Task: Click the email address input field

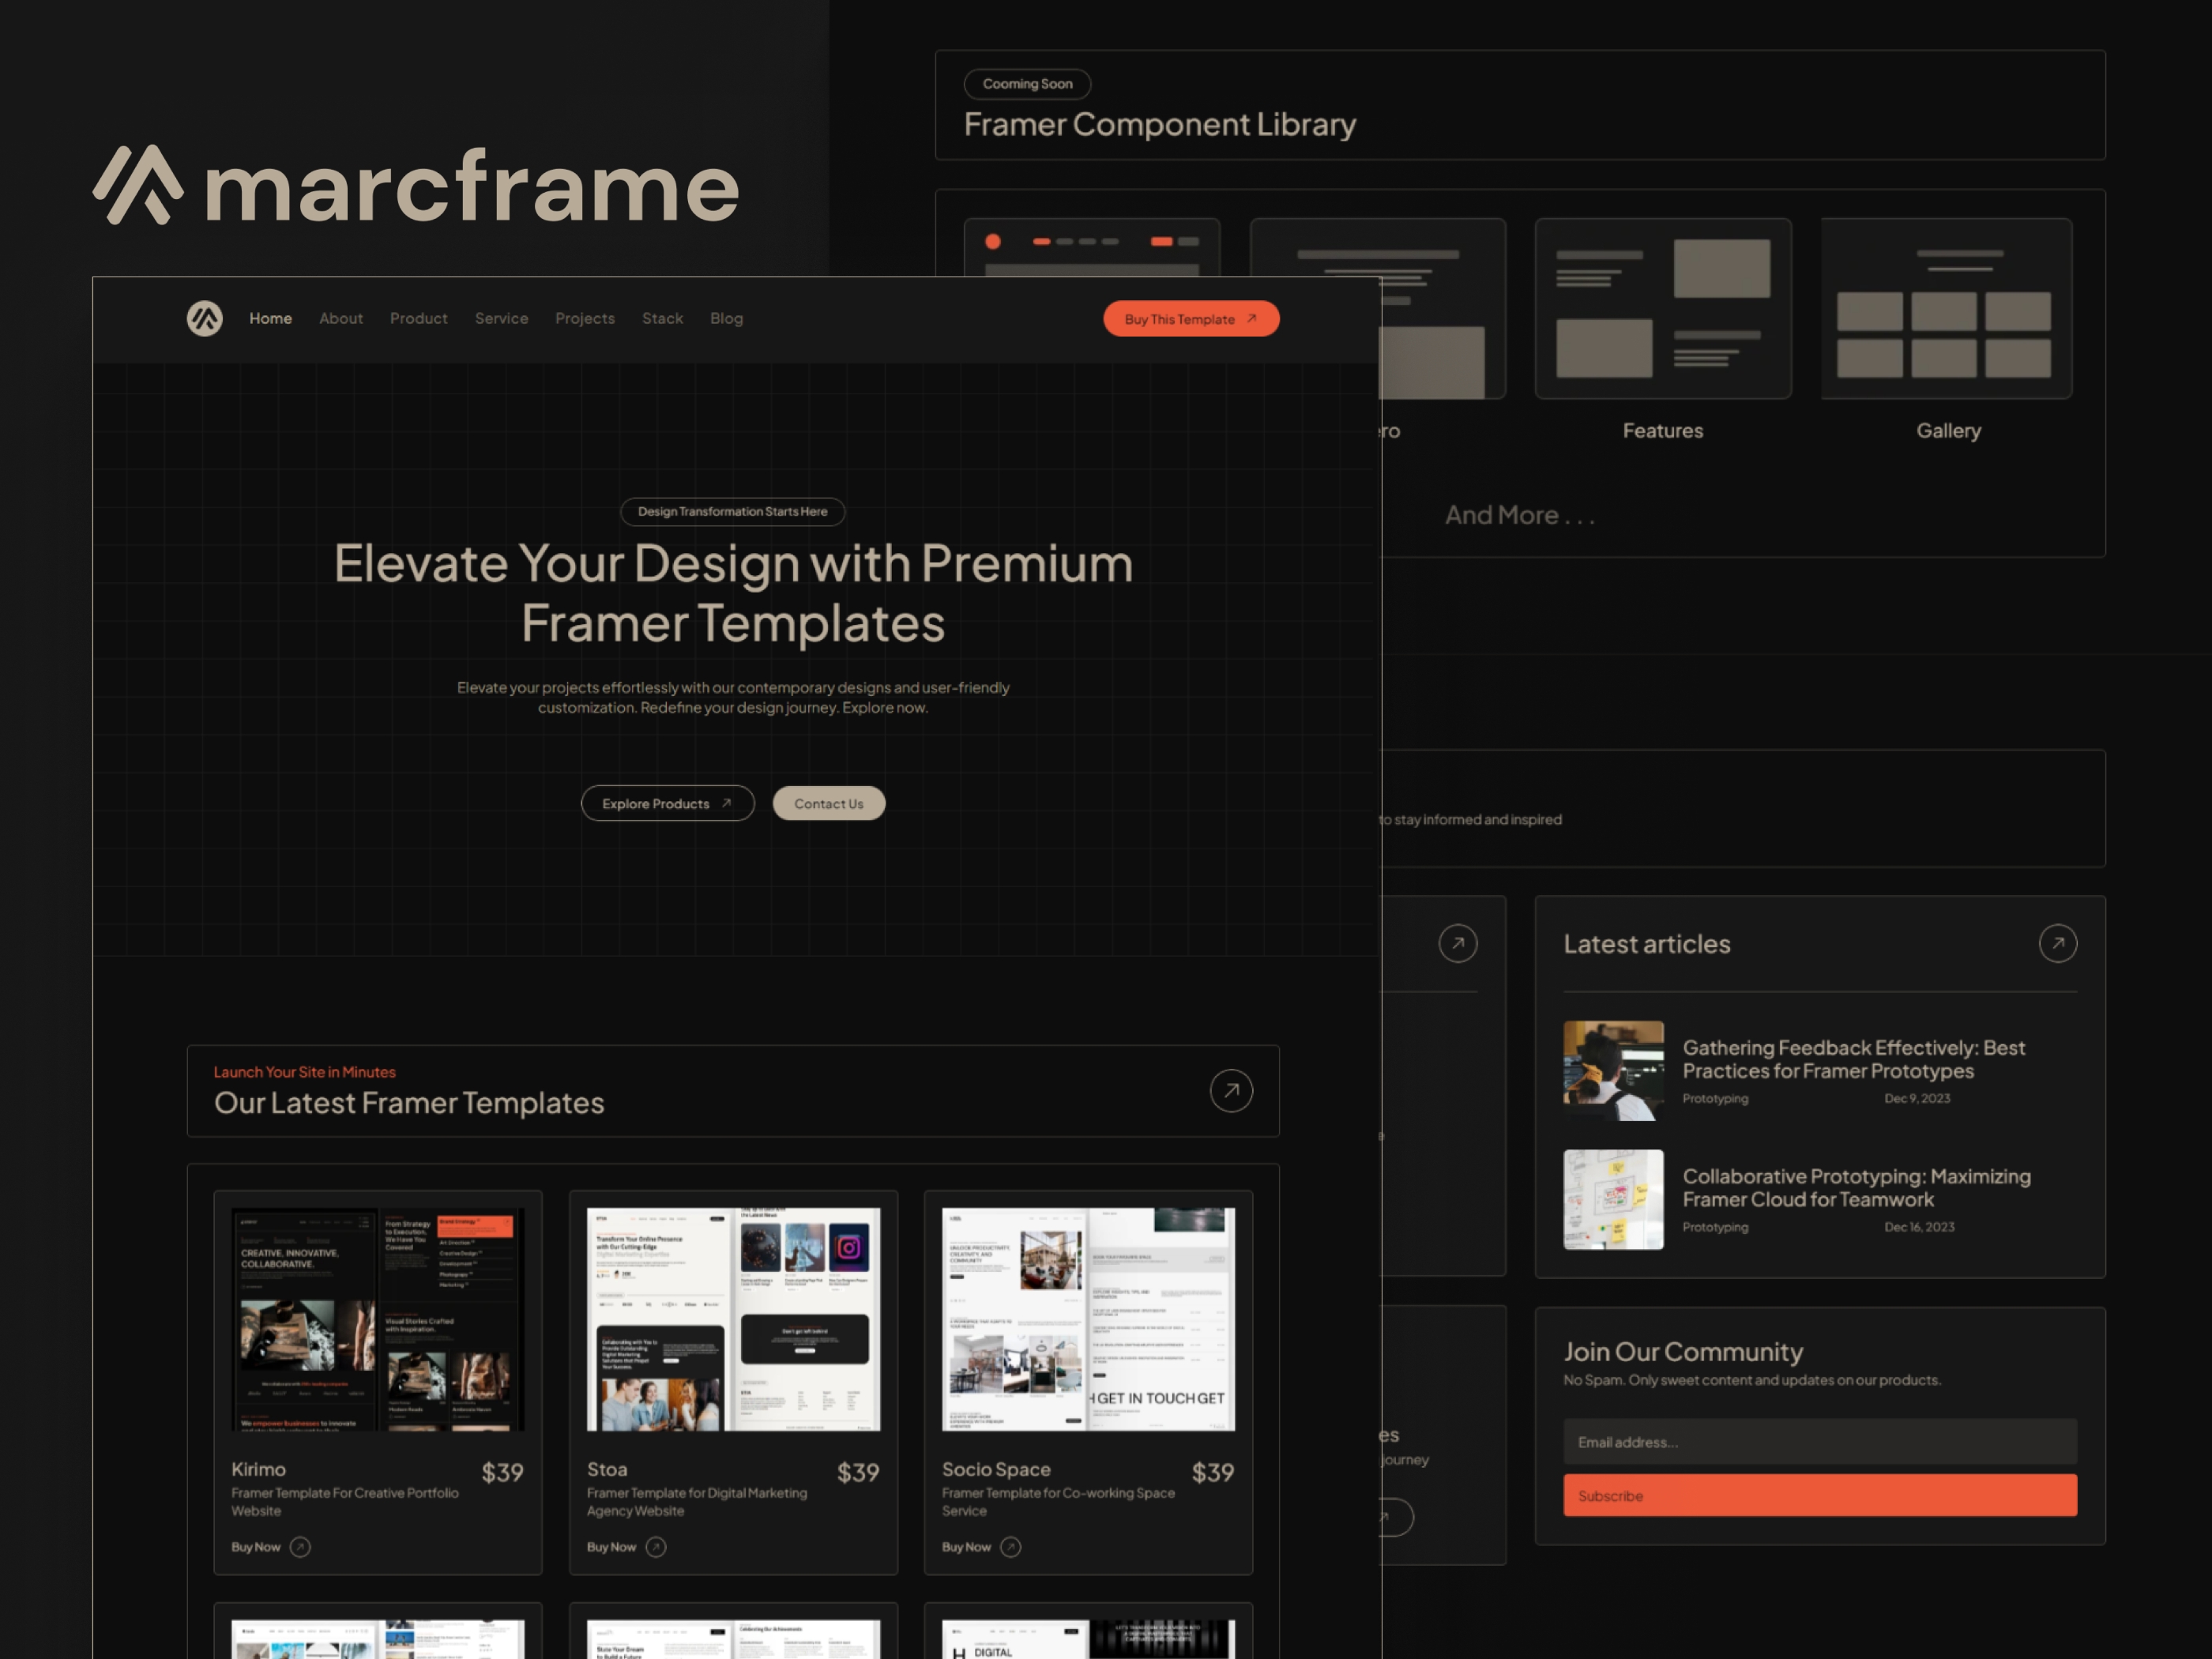Action: pos(1819,1441)
